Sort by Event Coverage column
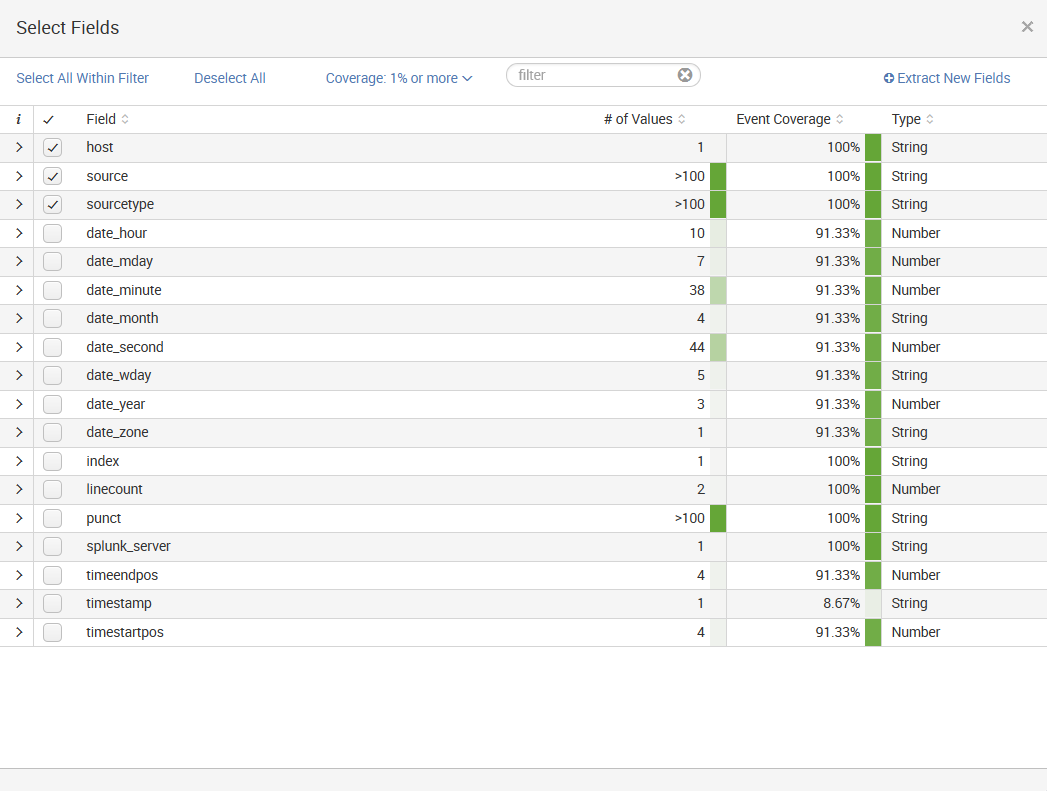The width and height of the screenshot is (1047, 791). (789, 119)
